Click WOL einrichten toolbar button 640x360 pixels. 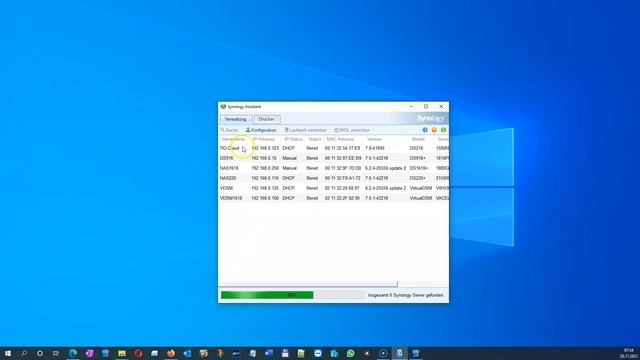click(352, 130)
